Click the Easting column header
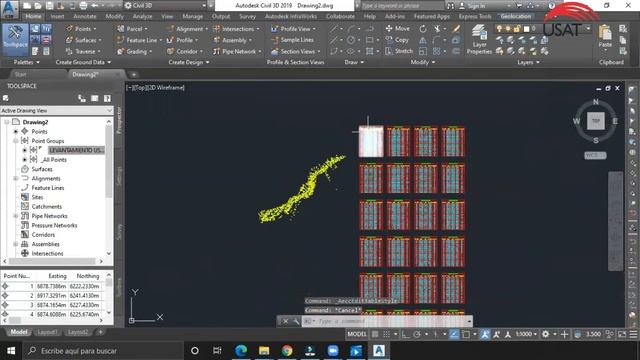The width and height of the screenshot is (640, 360). coord(57,276)
